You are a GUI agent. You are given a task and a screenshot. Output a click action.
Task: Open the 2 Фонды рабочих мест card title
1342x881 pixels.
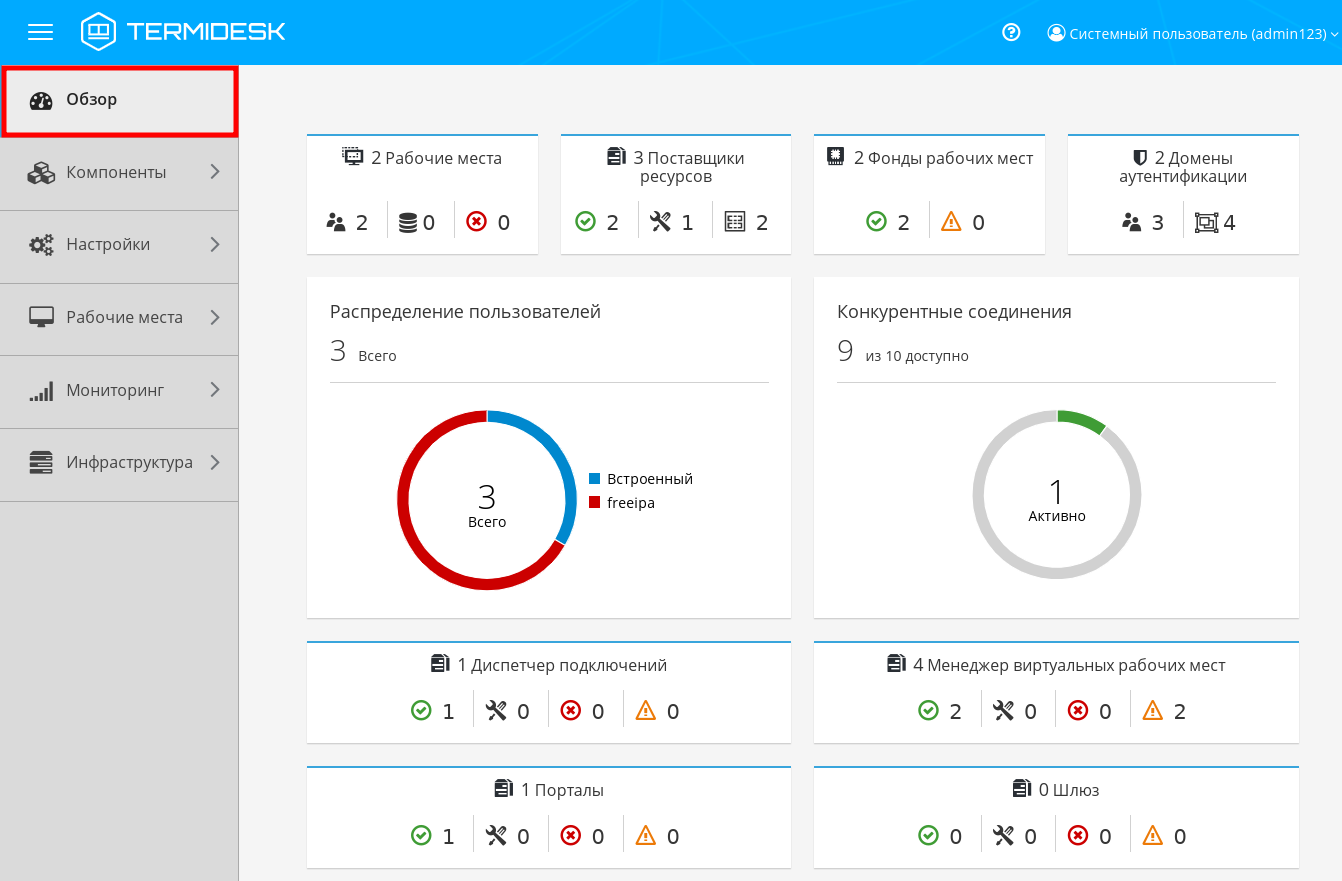click(943, 158)
